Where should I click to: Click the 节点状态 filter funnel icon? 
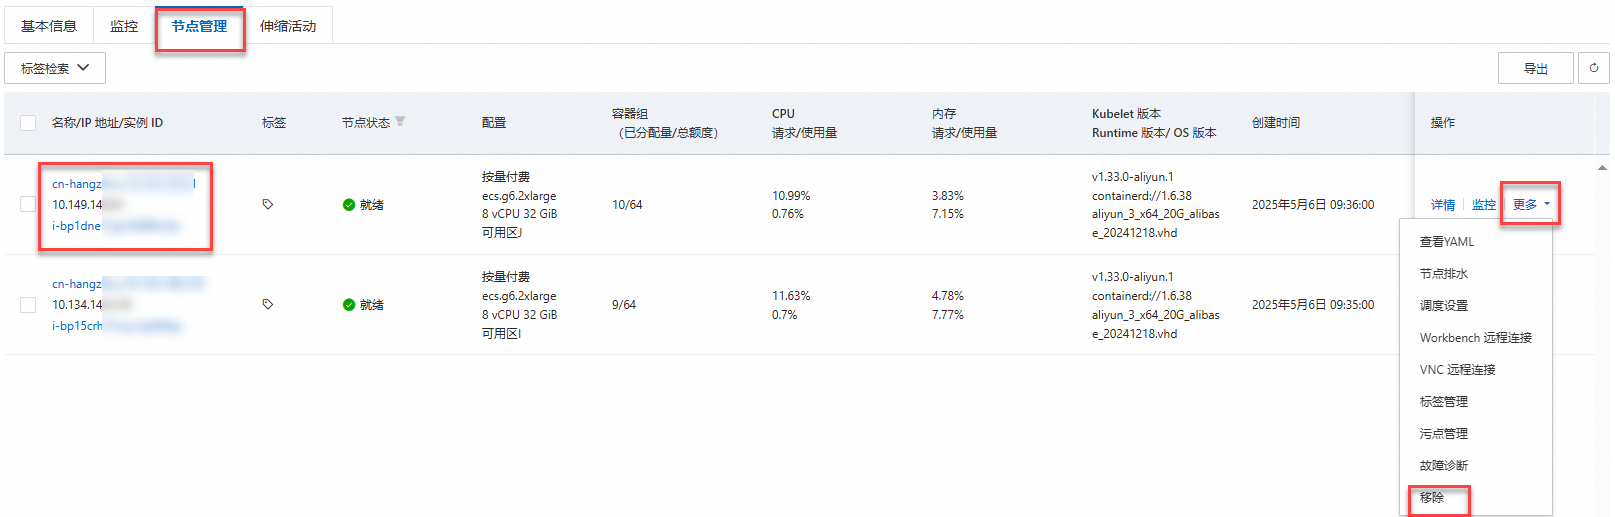point(400,122)
